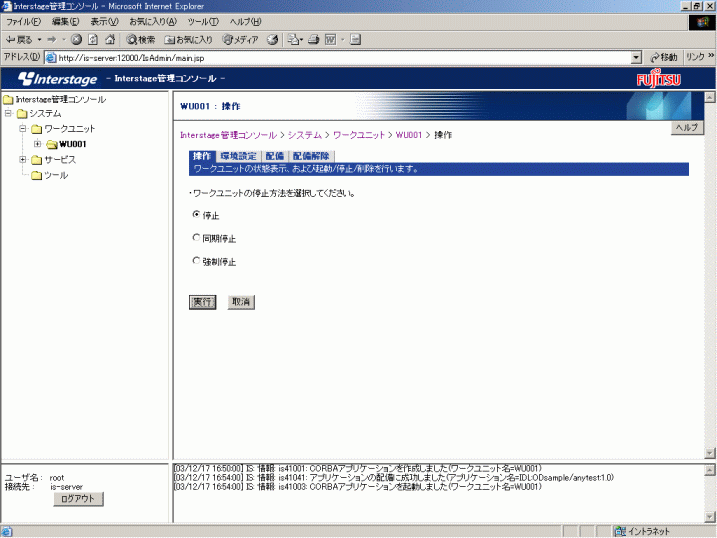Viewport: 717px width, 538px height.
Task: Click the message log scroll down arrow
Action: pos(709,517)
